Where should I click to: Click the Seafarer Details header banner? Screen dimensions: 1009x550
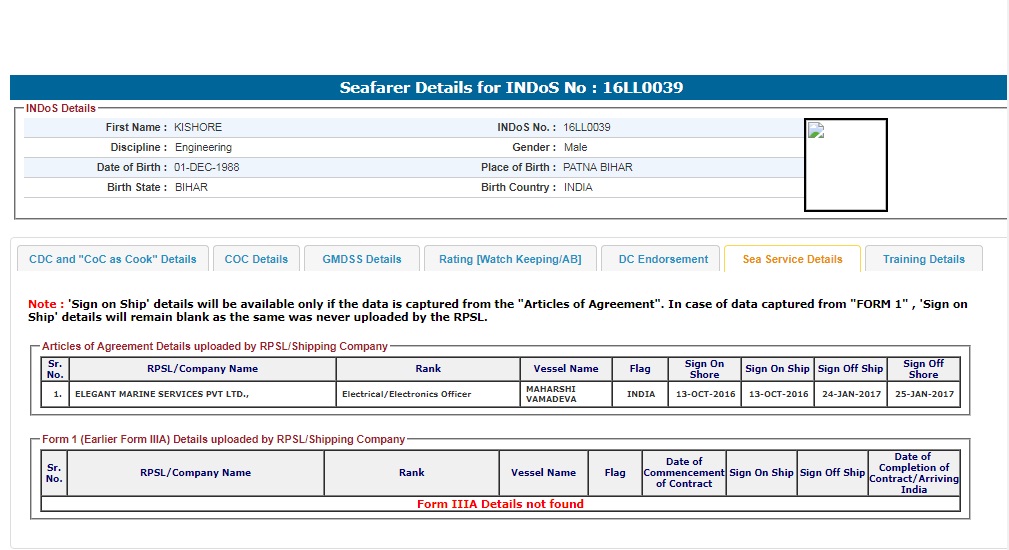pyautogui.click(x=511, y=88)
